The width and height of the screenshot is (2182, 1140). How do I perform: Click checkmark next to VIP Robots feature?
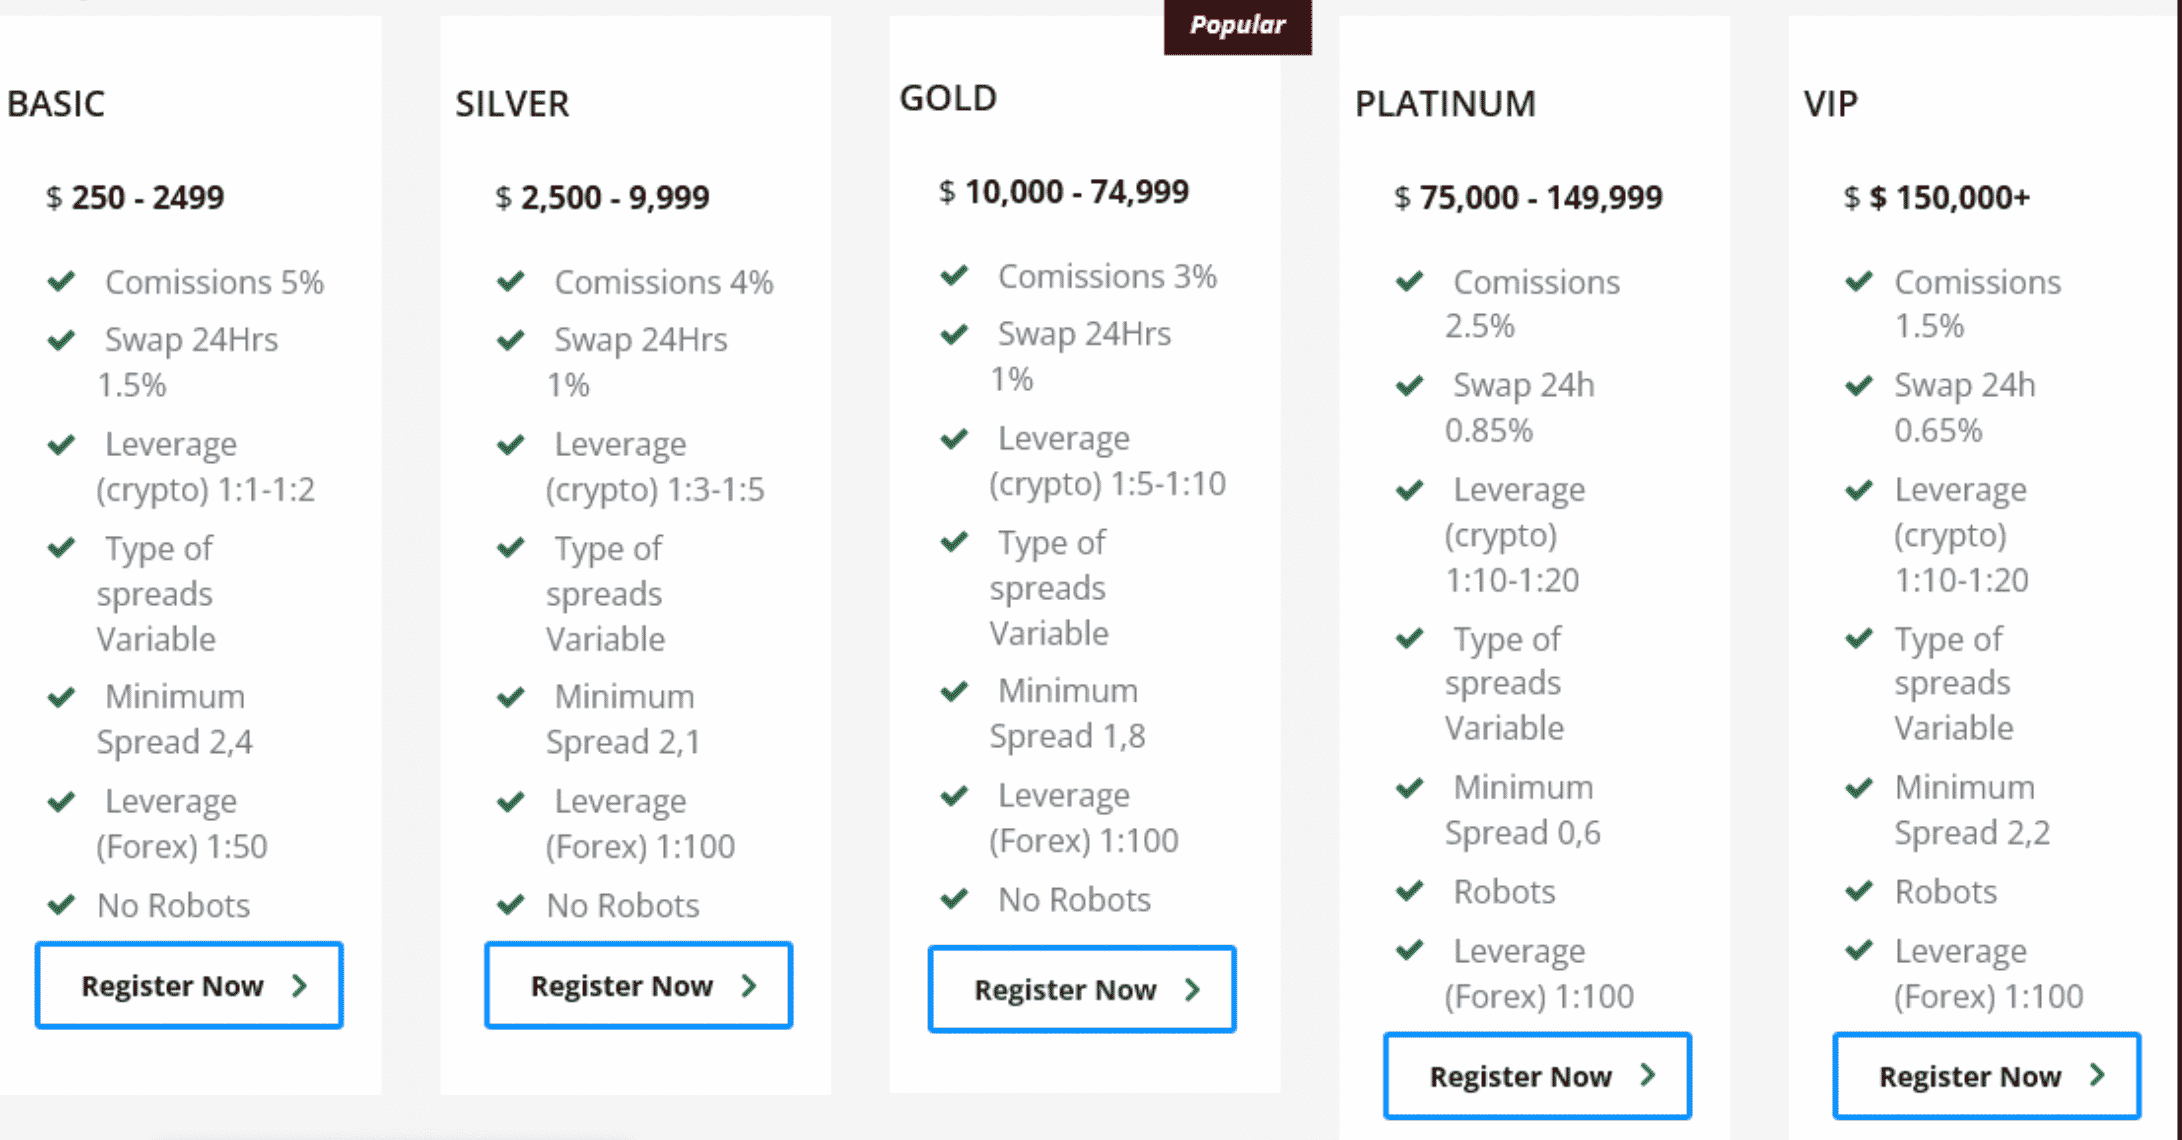[1859, 890]
